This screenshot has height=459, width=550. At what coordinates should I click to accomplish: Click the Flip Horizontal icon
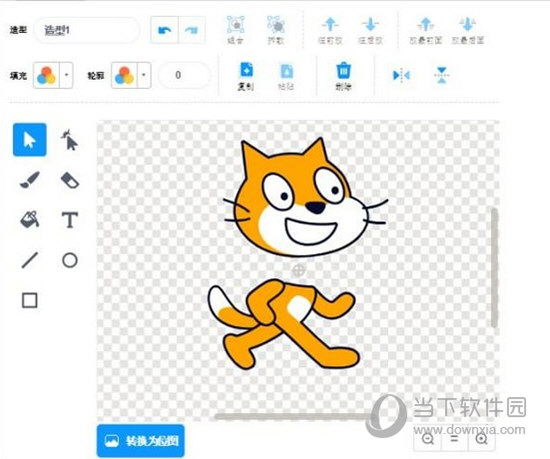401,75
